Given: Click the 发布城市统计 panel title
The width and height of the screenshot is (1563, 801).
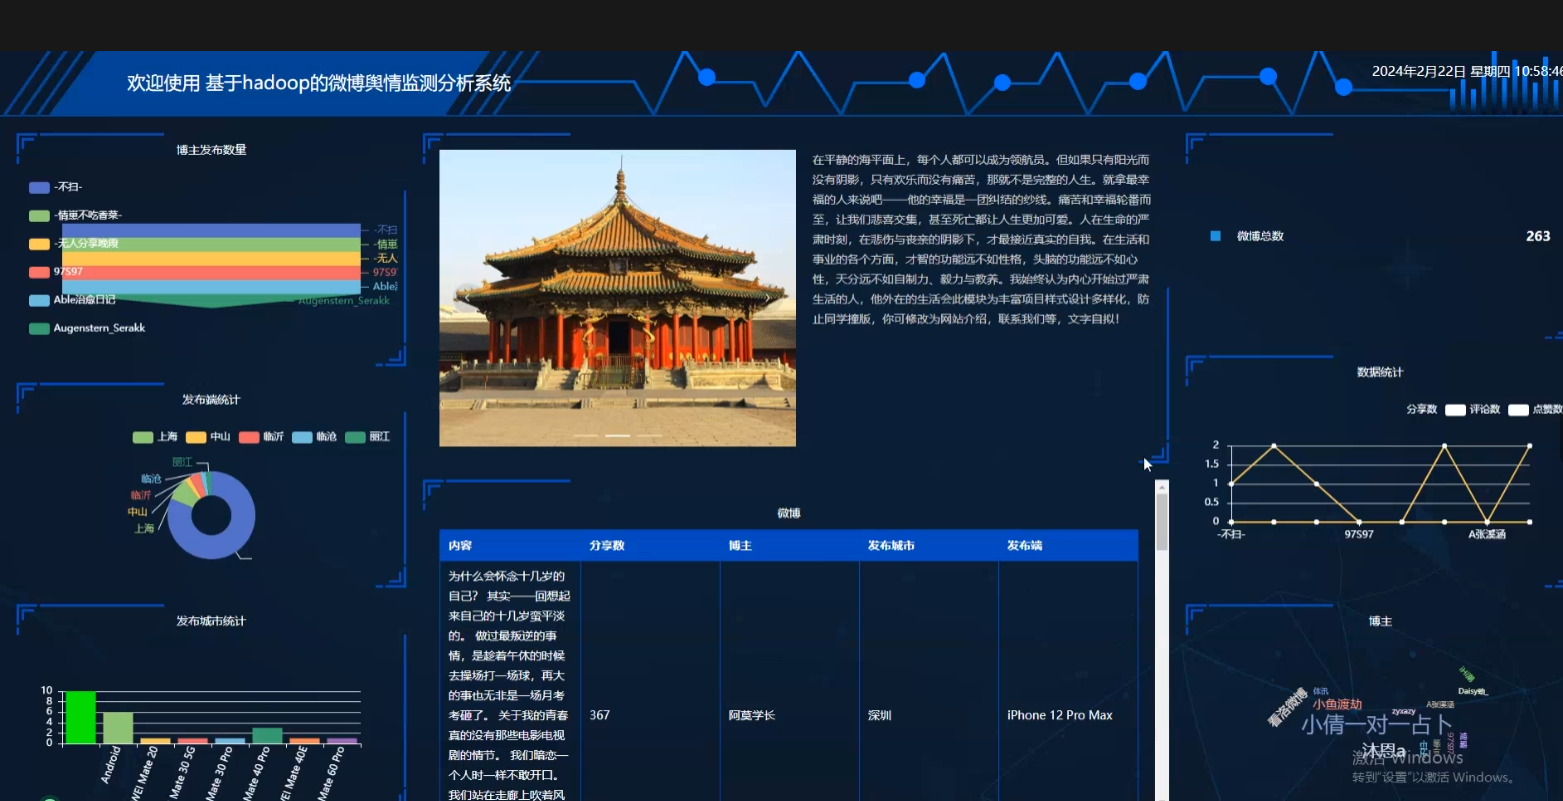Looking at the screenshot, I should click(x=211, y=621).
